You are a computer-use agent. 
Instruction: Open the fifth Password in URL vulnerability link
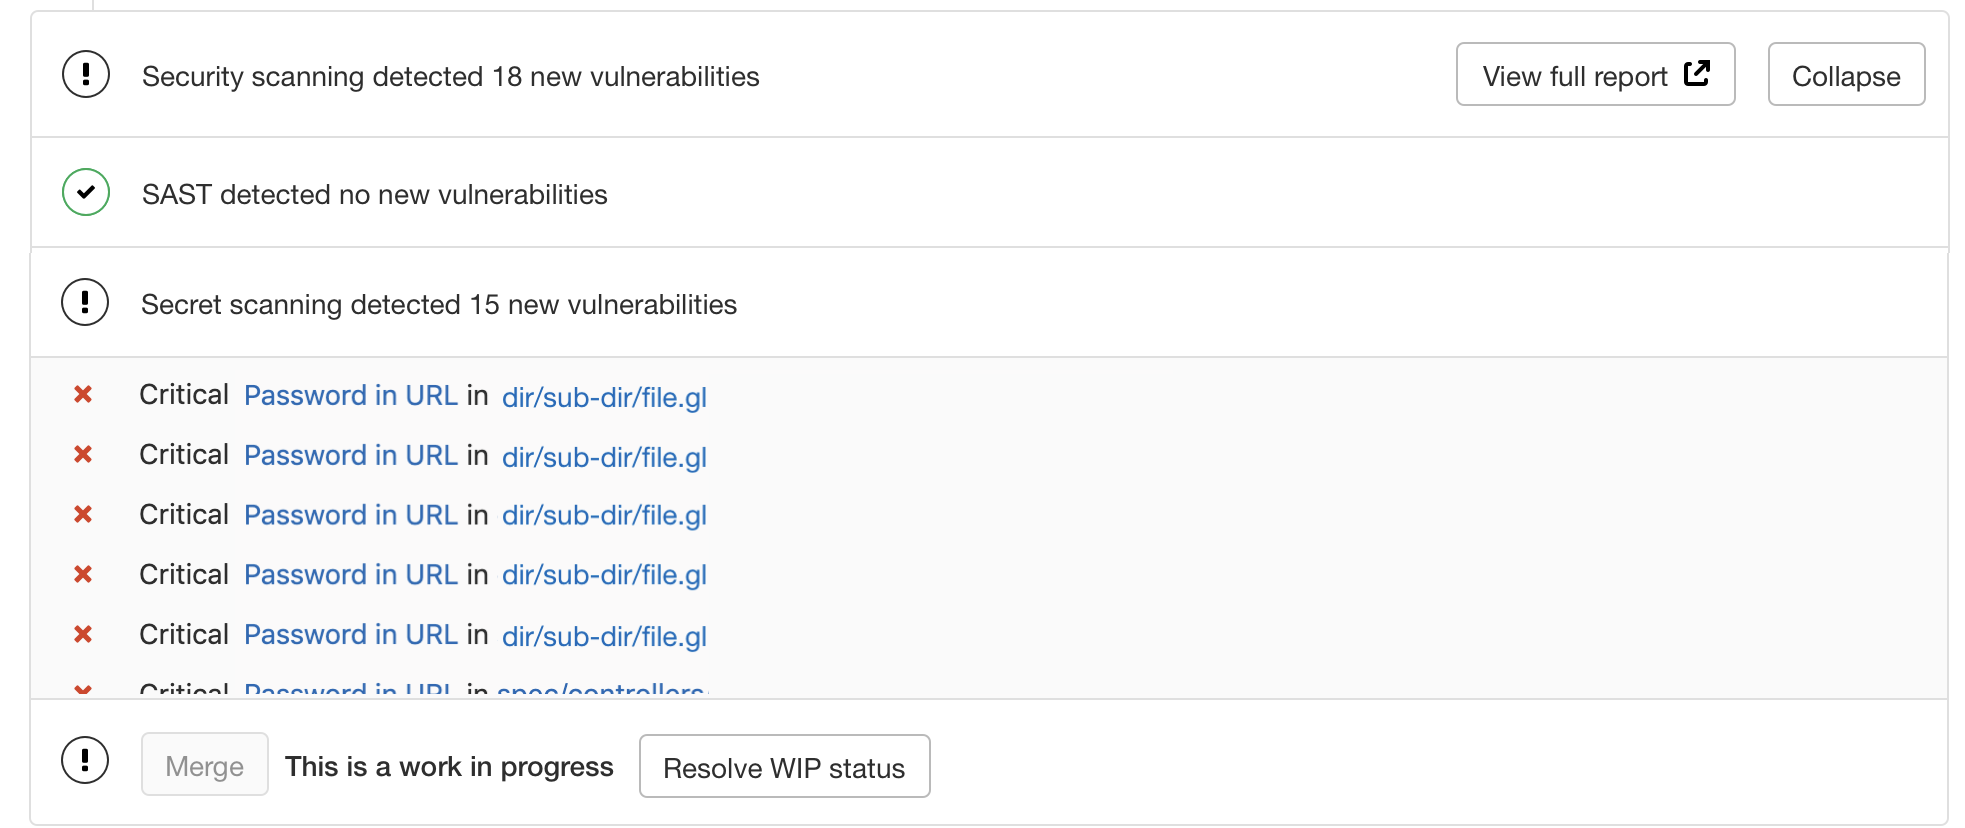coord(350,635)
